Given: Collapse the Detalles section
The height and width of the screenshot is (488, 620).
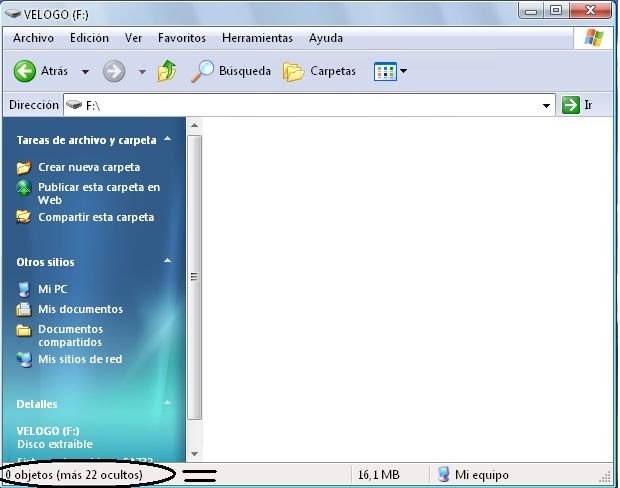Looking at the screenshot, I should (x=168, y=403).
